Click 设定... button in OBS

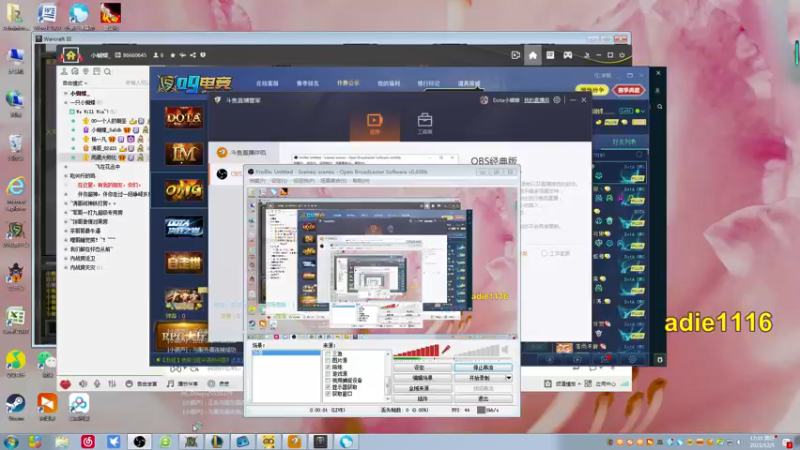[x=422, y=367]
